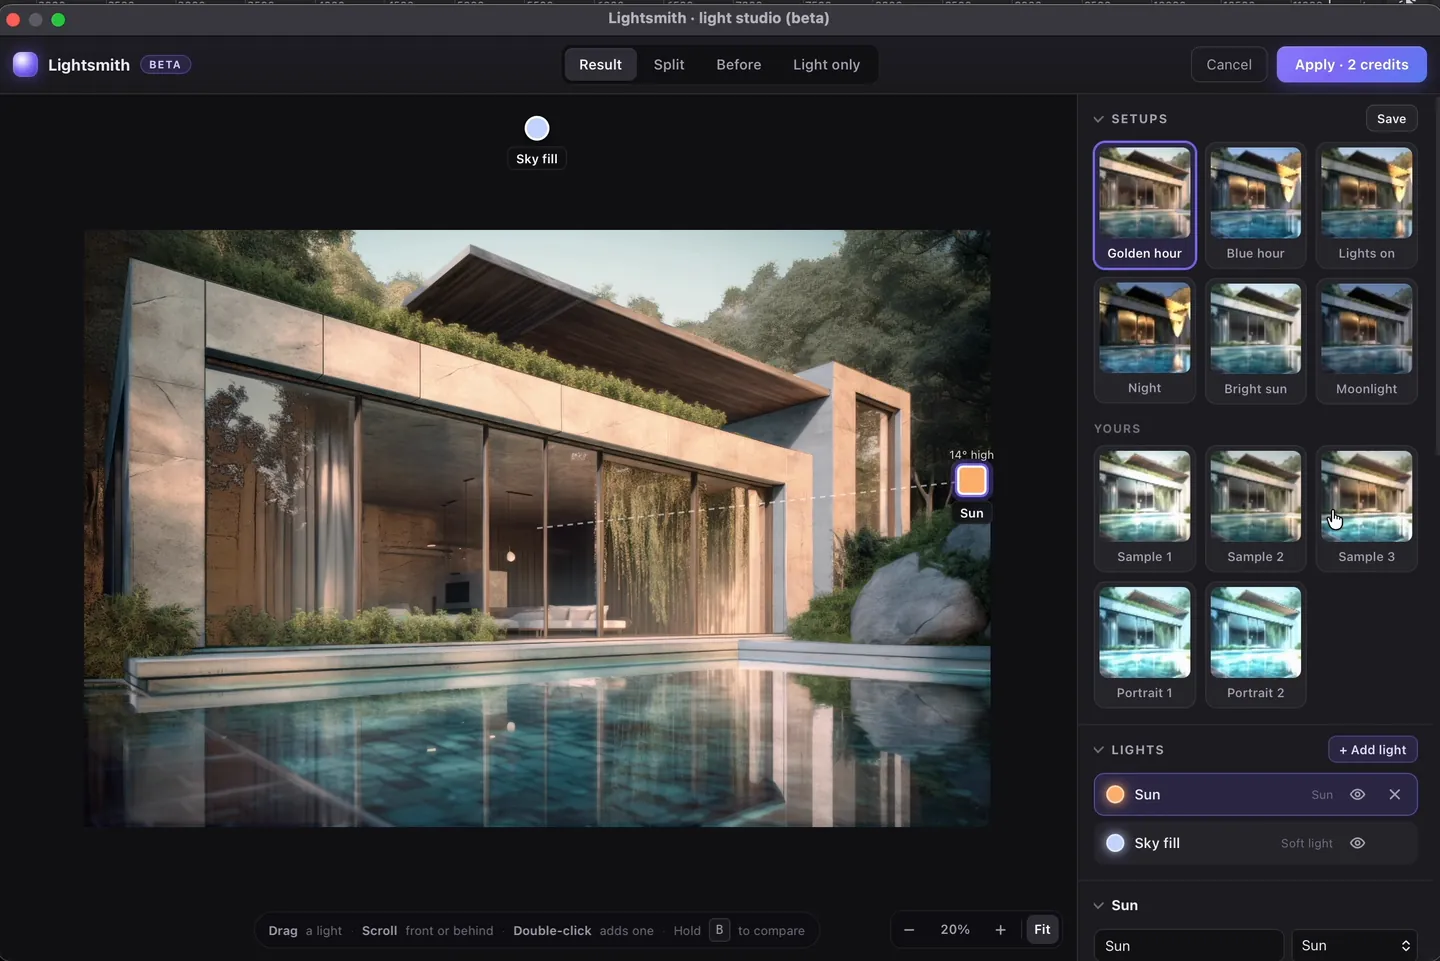The width and height of the screenshot is (1440, 961).
Task: Click the Cancel button
Action: point(1229,64)
